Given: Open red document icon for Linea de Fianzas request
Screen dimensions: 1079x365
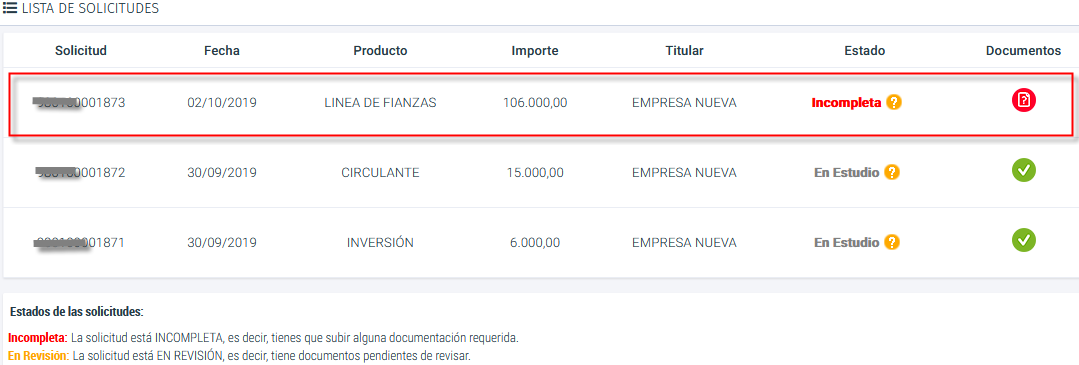Looking at the screenshot, I should click(1023, 101).
